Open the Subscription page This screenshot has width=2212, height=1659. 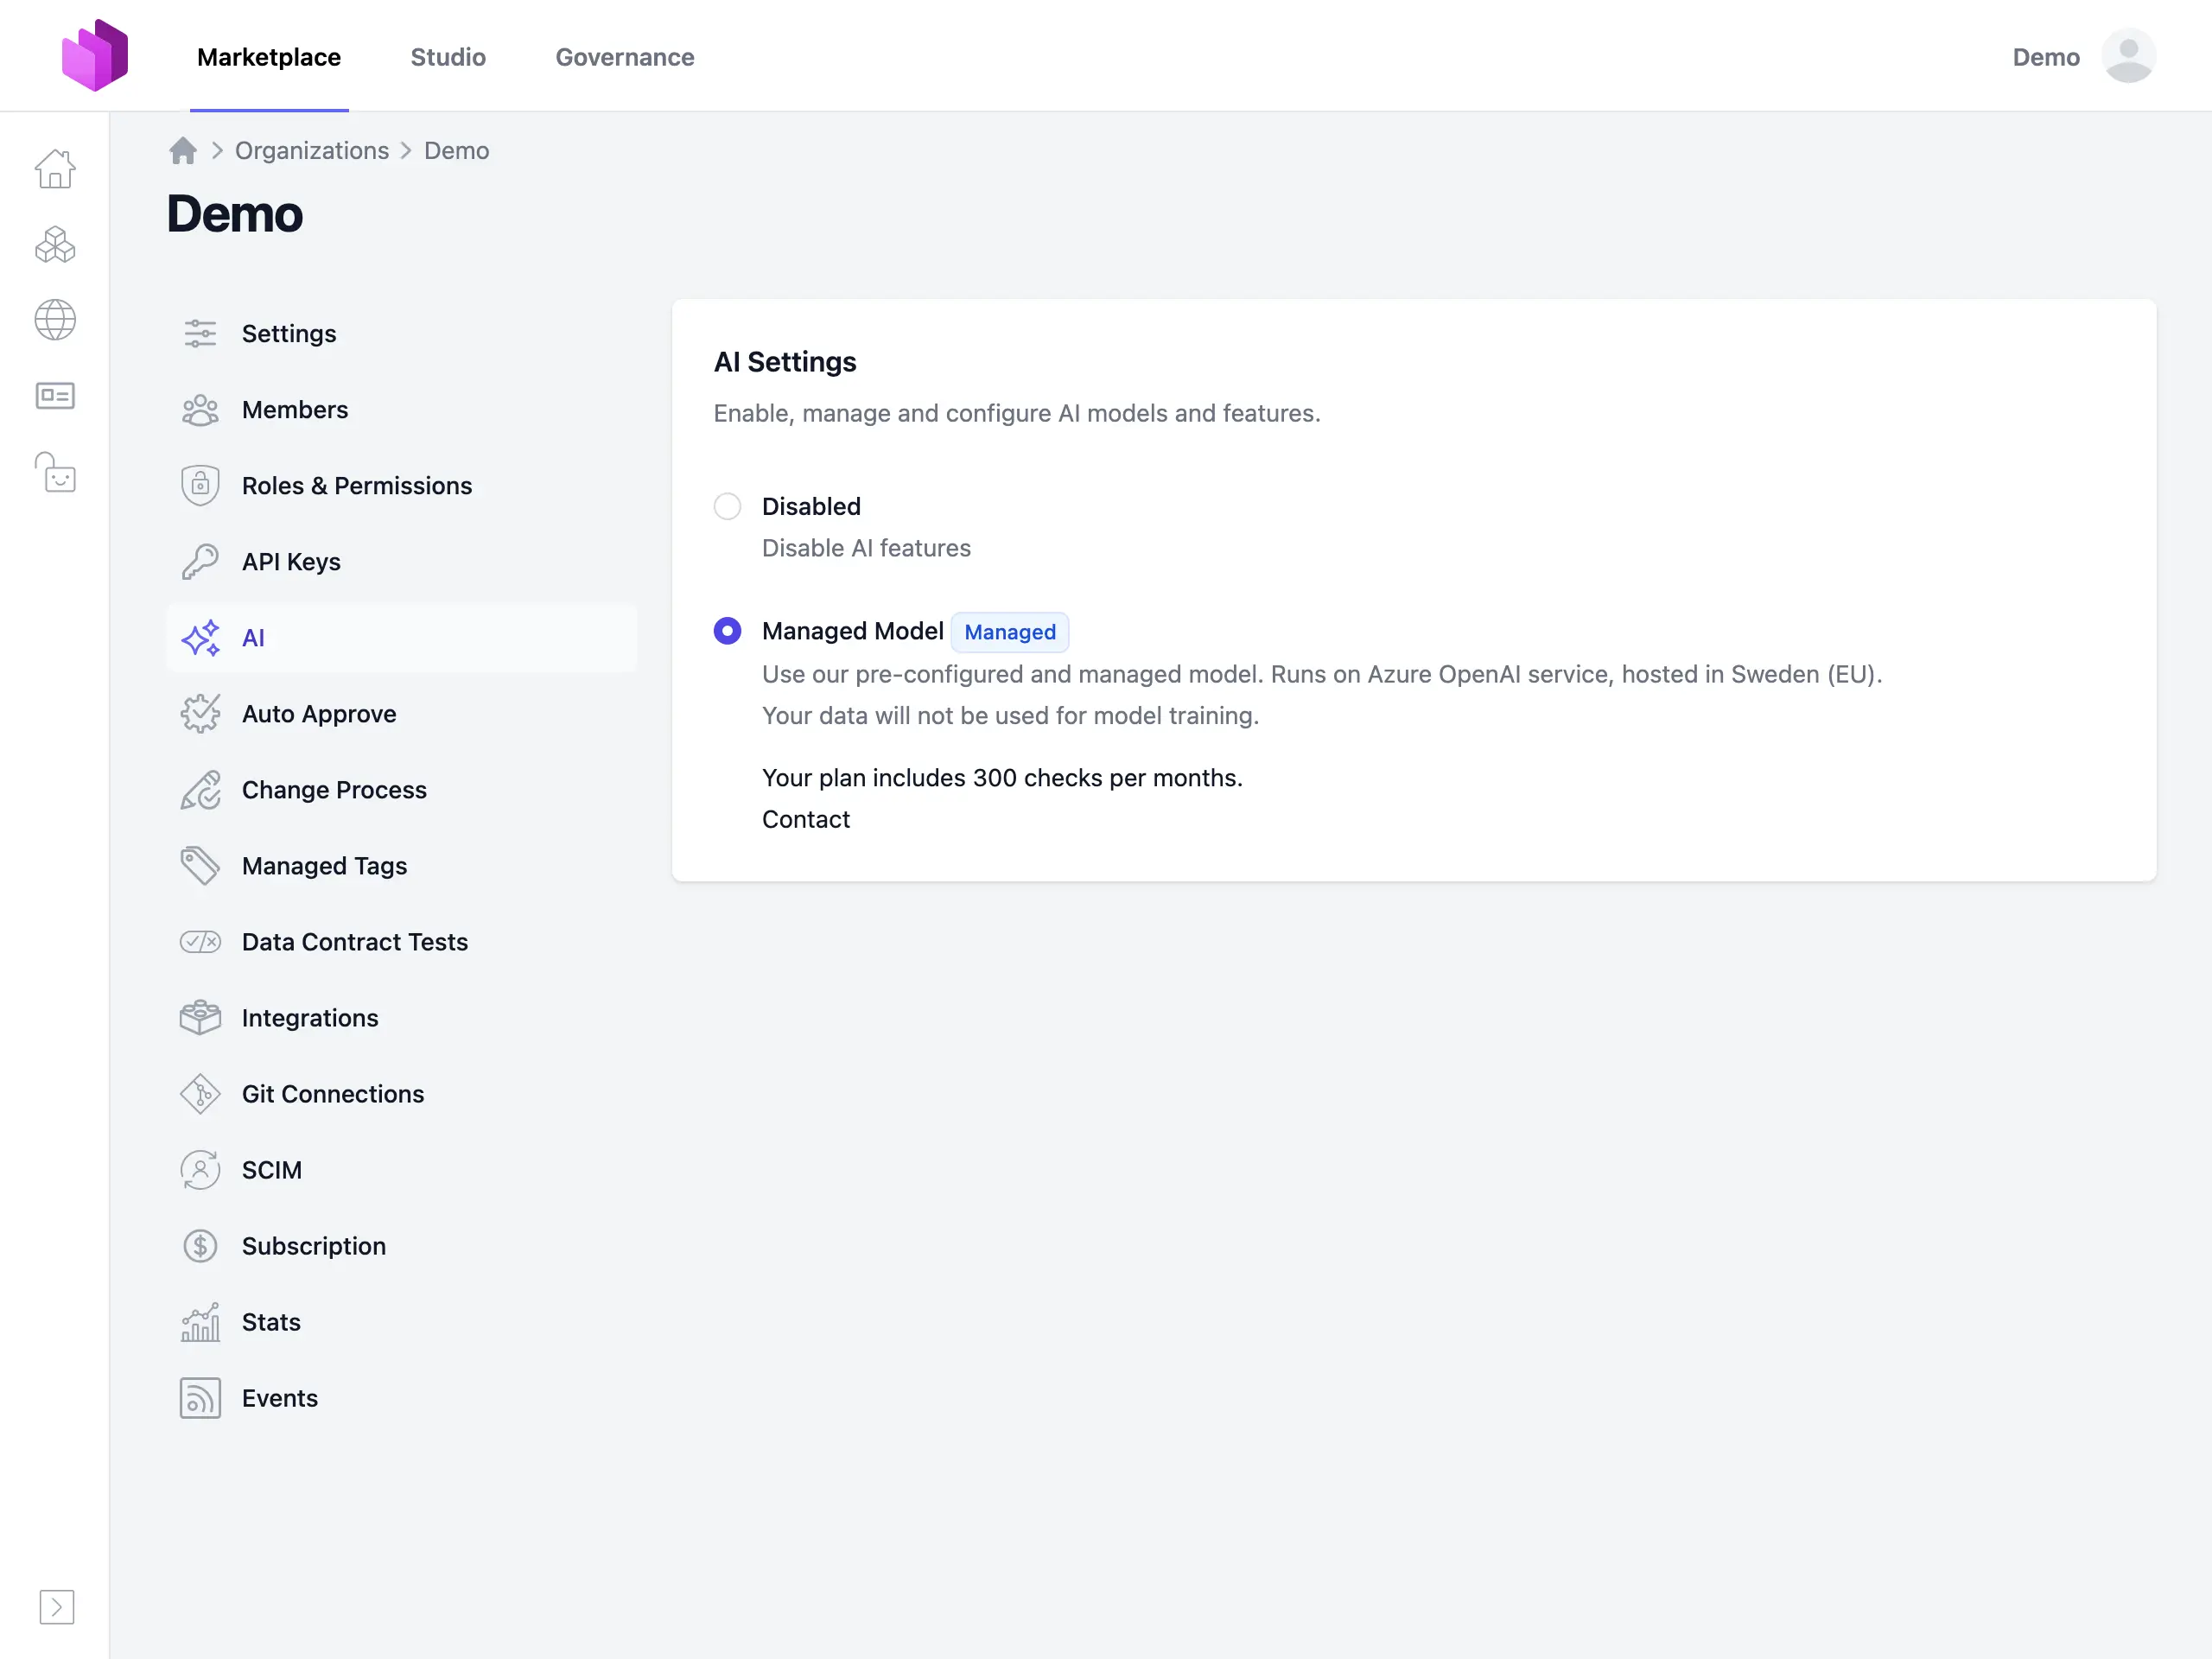click(313, 1246)
